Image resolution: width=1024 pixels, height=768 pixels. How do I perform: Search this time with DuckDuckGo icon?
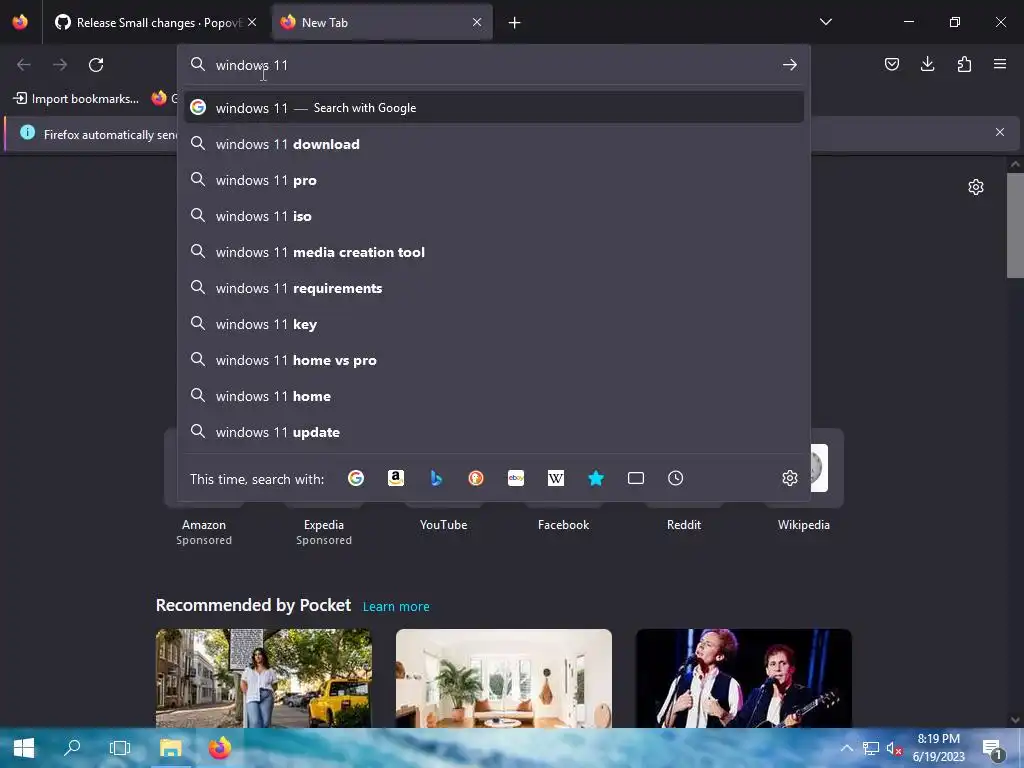pos(476,479)
